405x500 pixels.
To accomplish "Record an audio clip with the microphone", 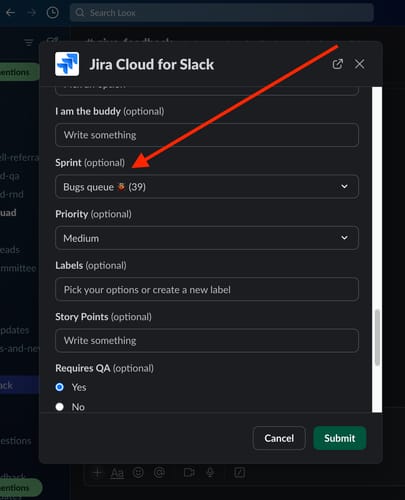I will [210, 472].
